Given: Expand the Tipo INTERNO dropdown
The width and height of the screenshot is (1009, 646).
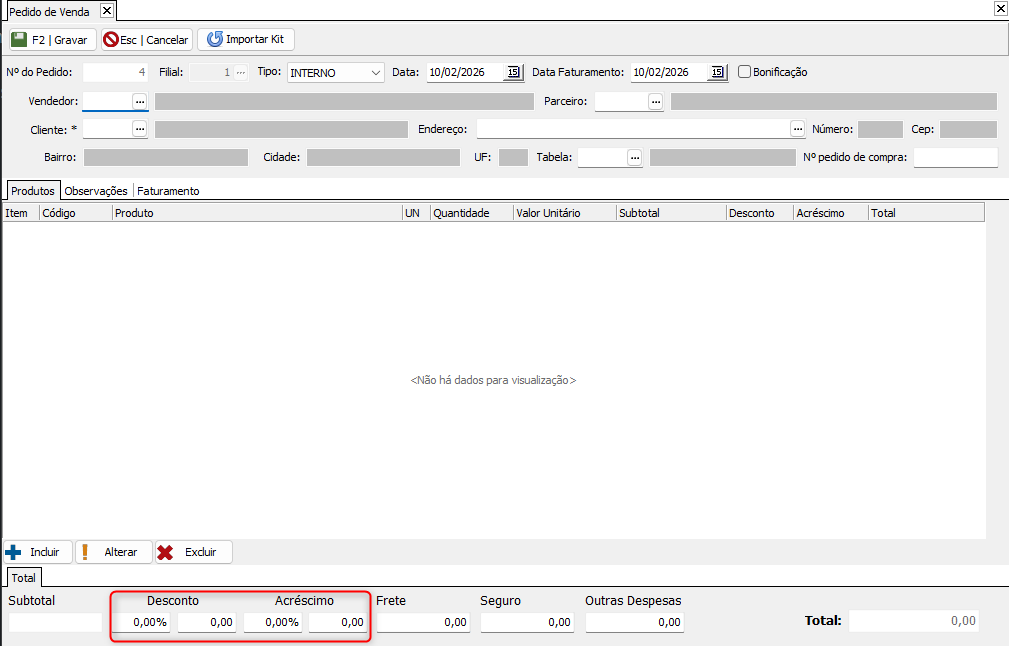Looking at the screenshot, I should [375, 72].
